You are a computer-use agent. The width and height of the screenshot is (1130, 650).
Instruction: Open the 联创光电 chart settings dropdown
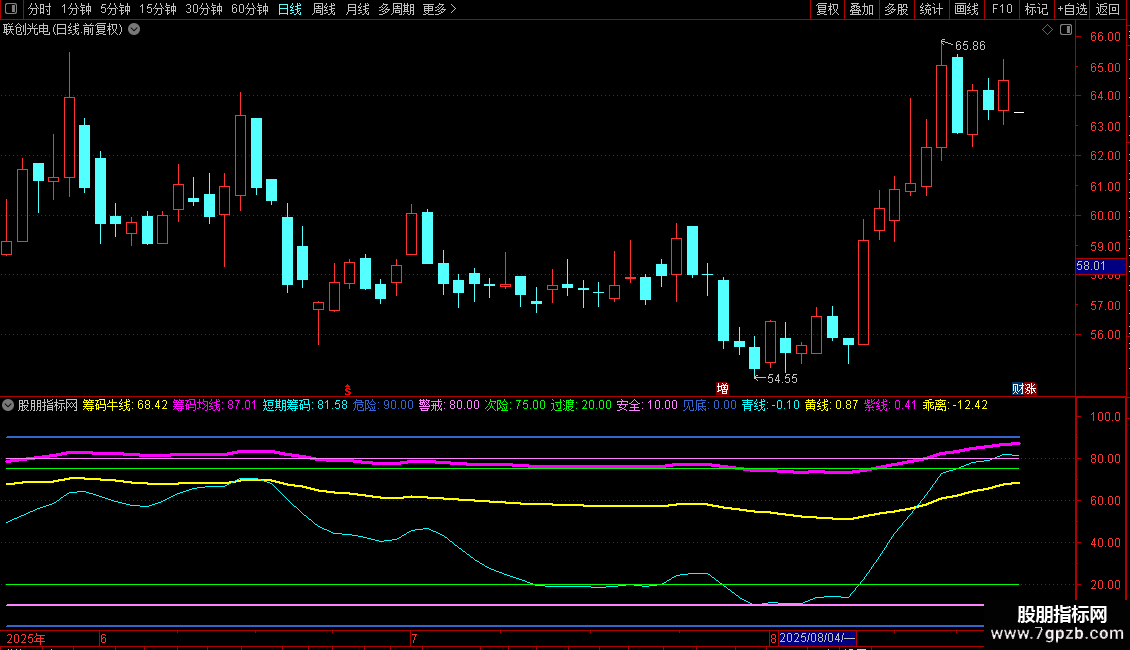point(134,29)
